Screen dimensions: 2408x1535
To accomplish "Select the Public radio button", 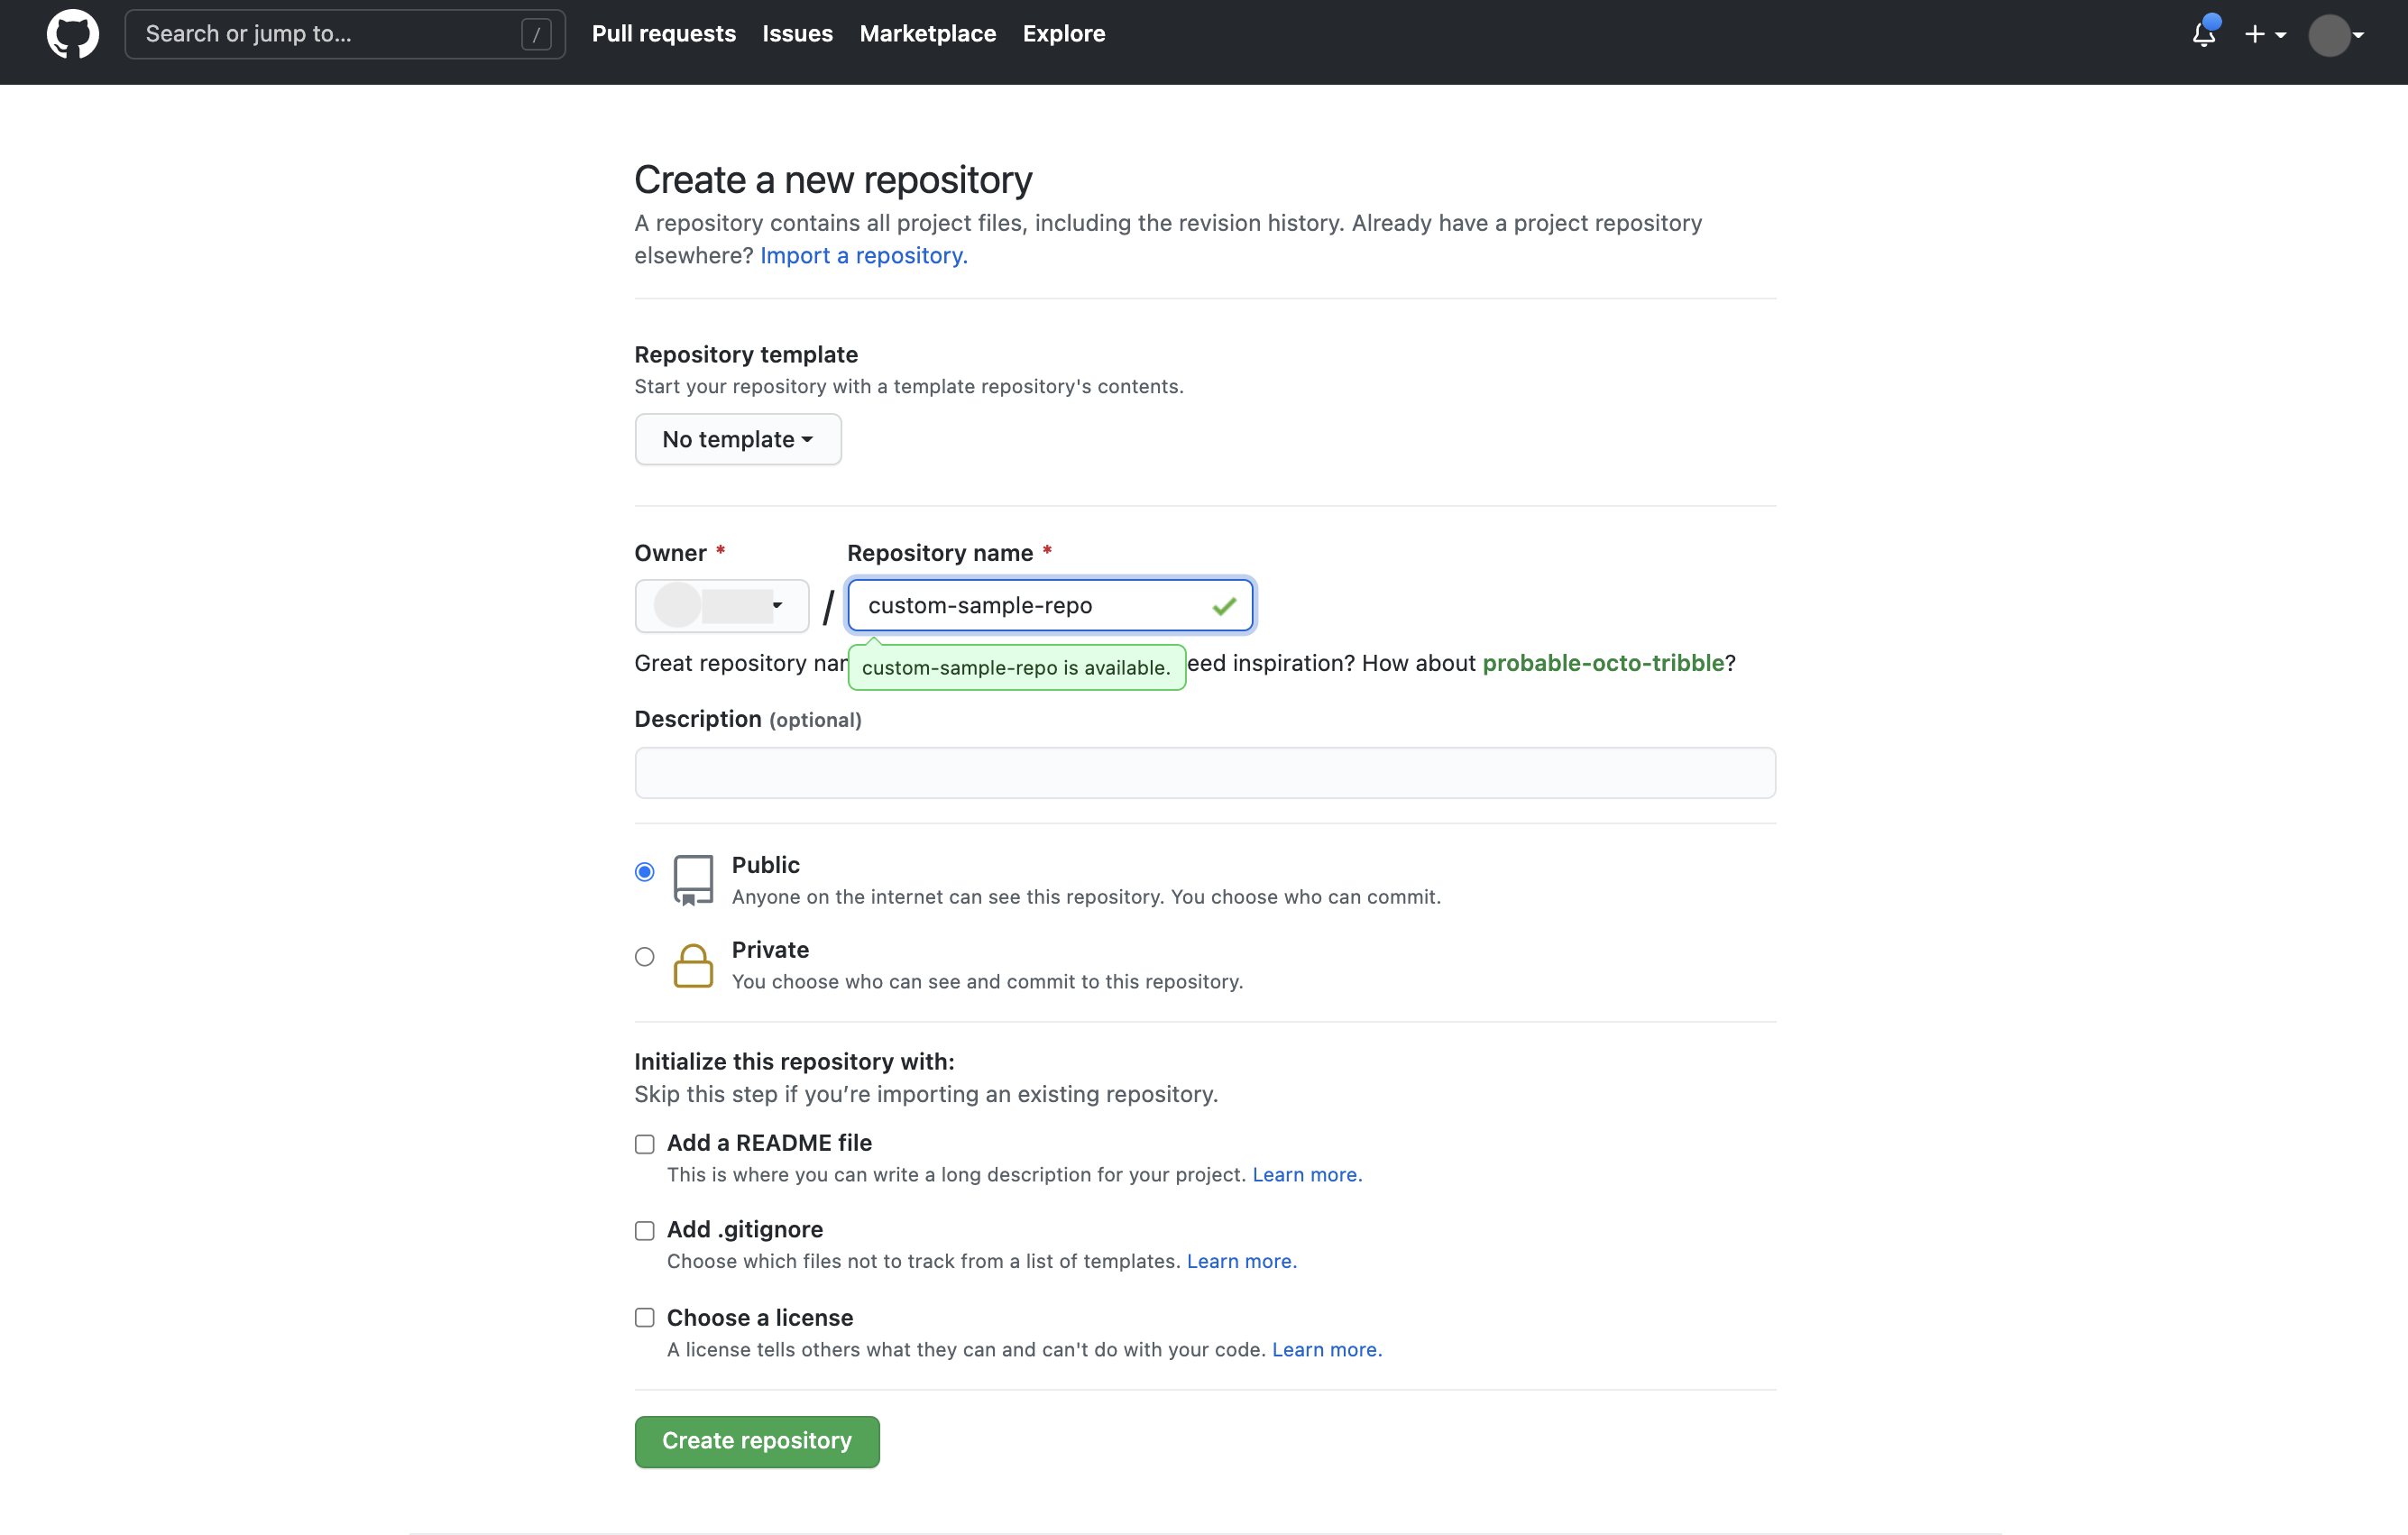I will click(x=646, y=870).
